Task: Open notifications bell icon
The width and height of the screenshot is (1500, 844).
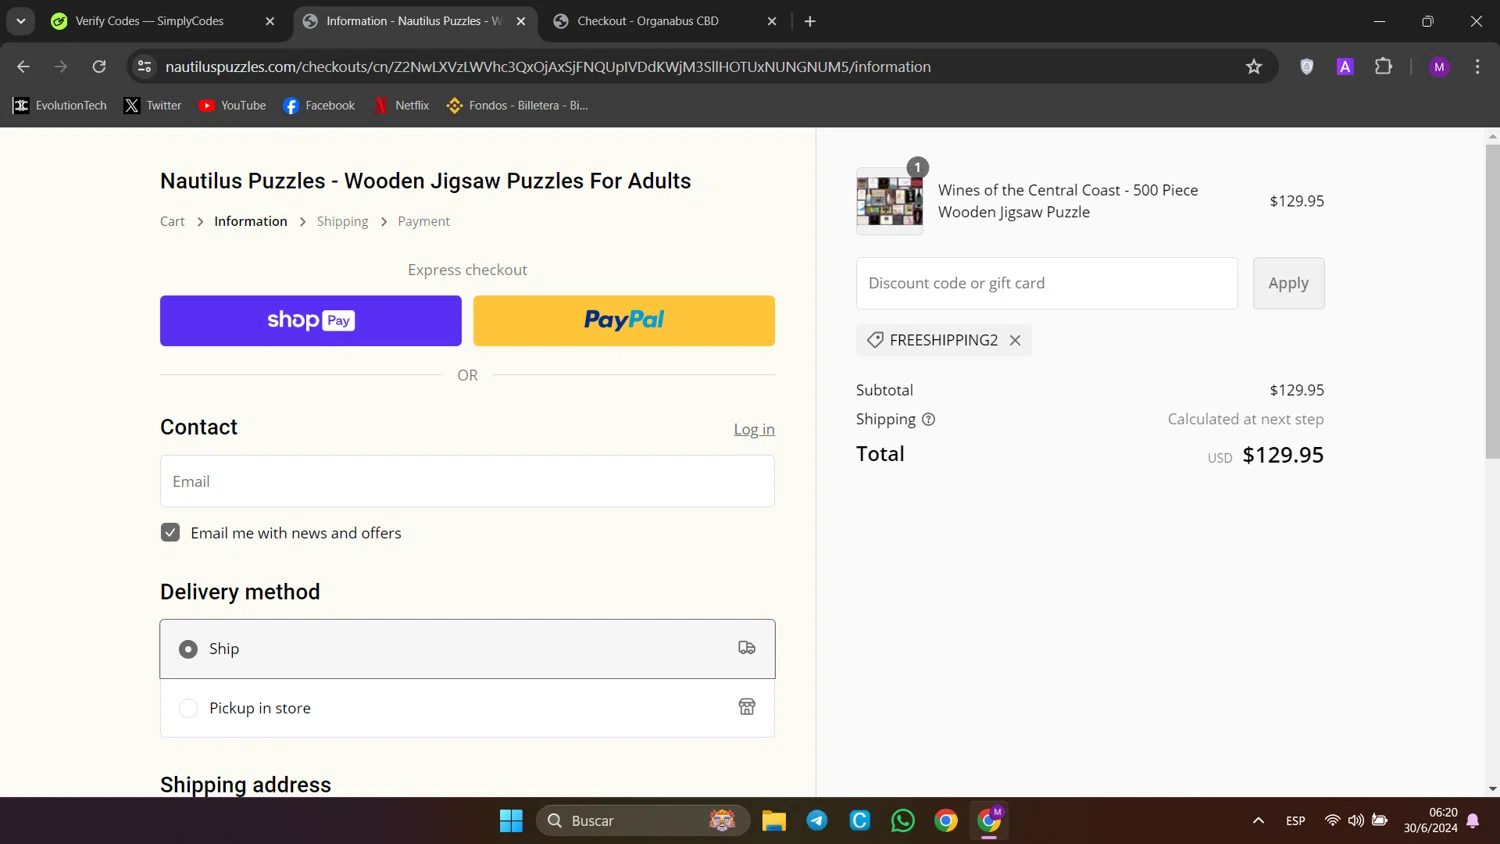Action: (1473, 821)
